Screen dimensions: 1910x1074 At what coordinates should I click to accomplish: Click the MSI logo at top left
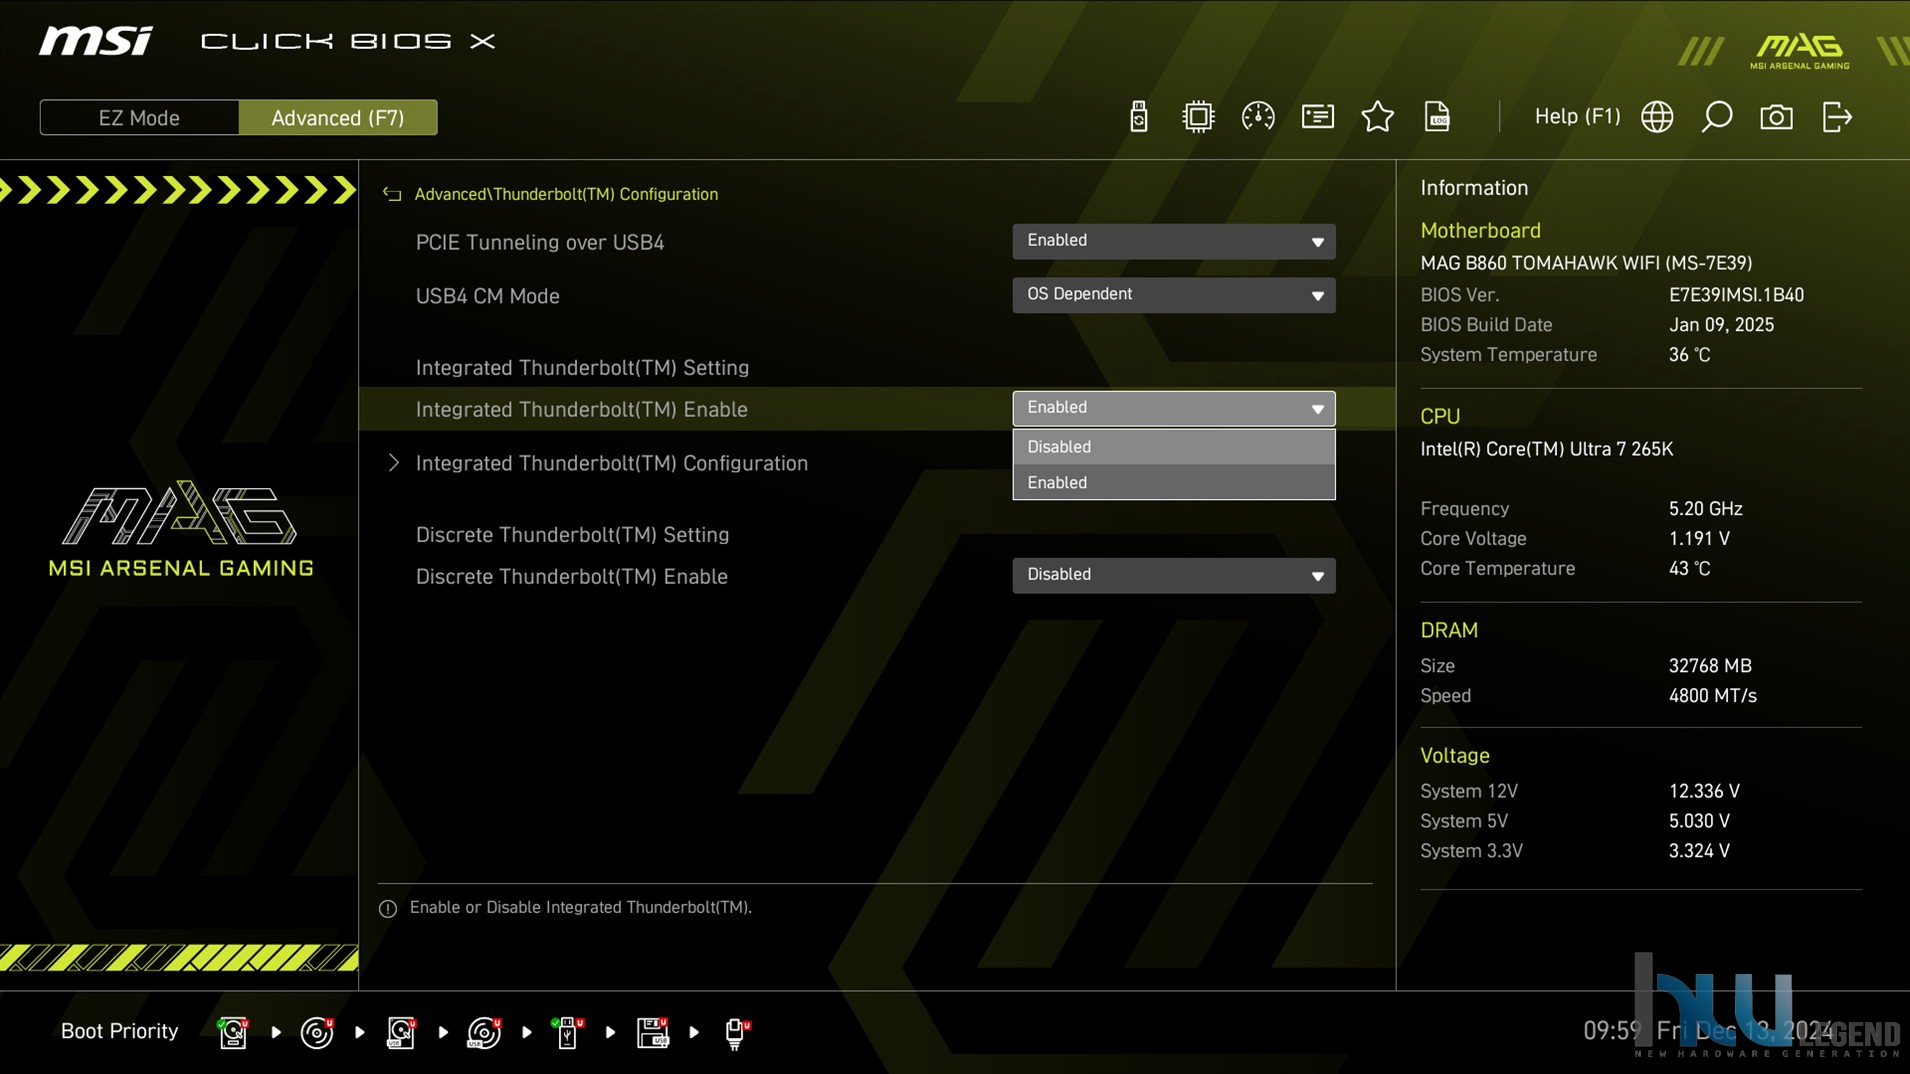(x=96, y=41)
